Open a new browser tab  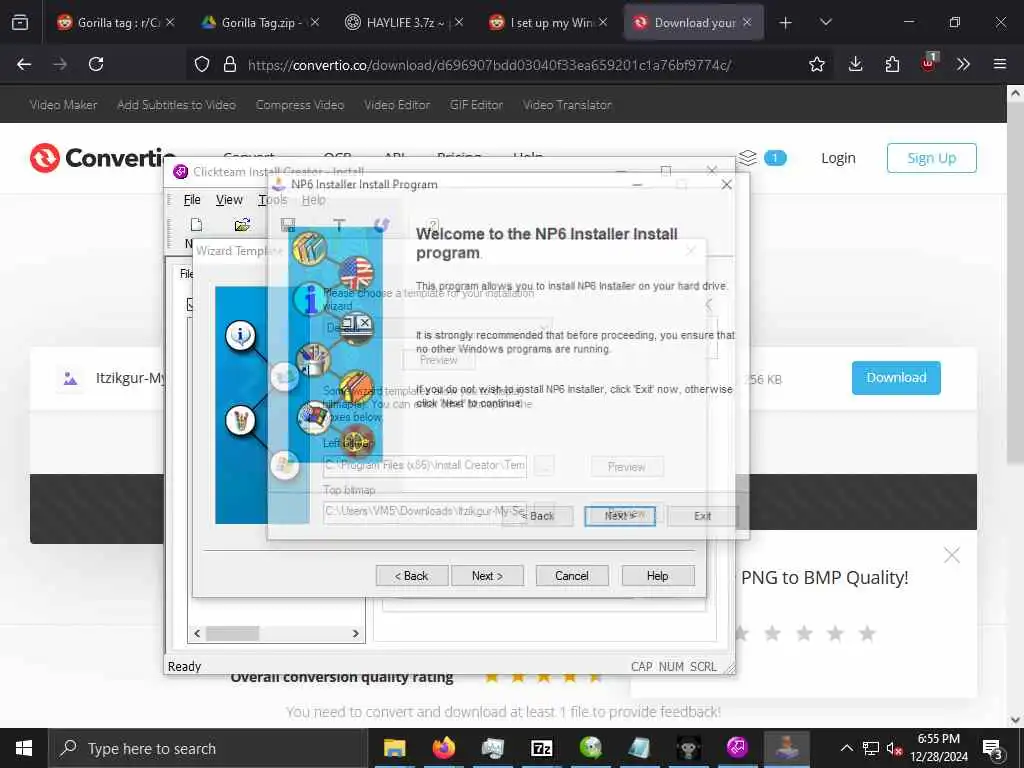786,23
